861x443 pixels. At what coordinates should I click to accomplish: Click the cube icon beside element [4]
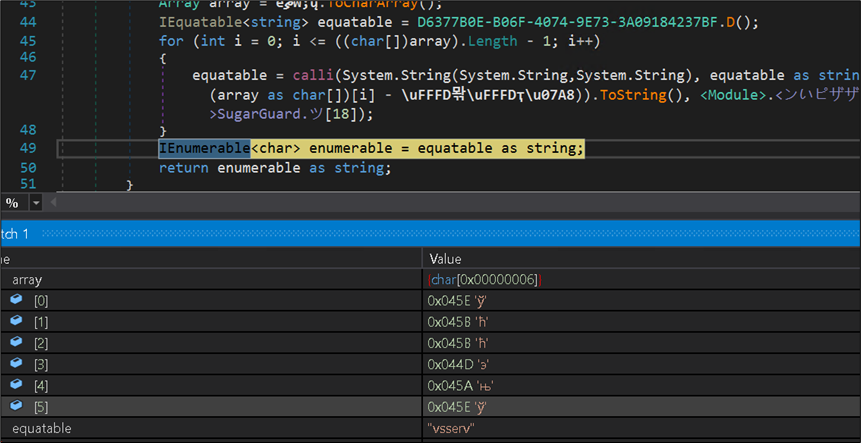pyautogui.click(x=16, y=384)
